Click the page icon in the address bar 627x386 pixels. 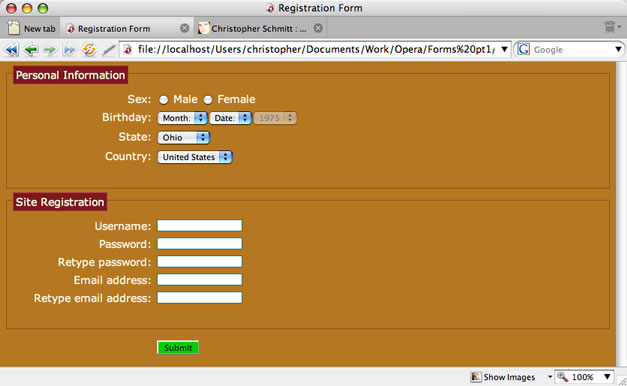pos(128,50)
